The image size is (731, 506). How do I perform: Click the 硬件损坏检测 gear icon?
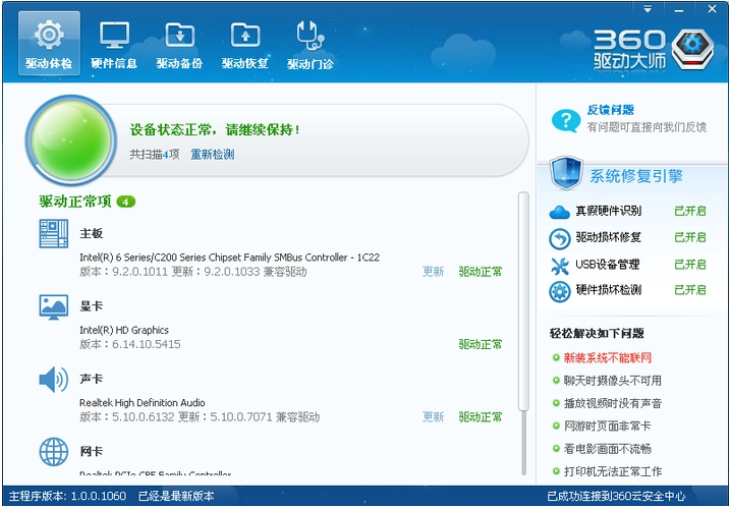(x=559, y=291)
